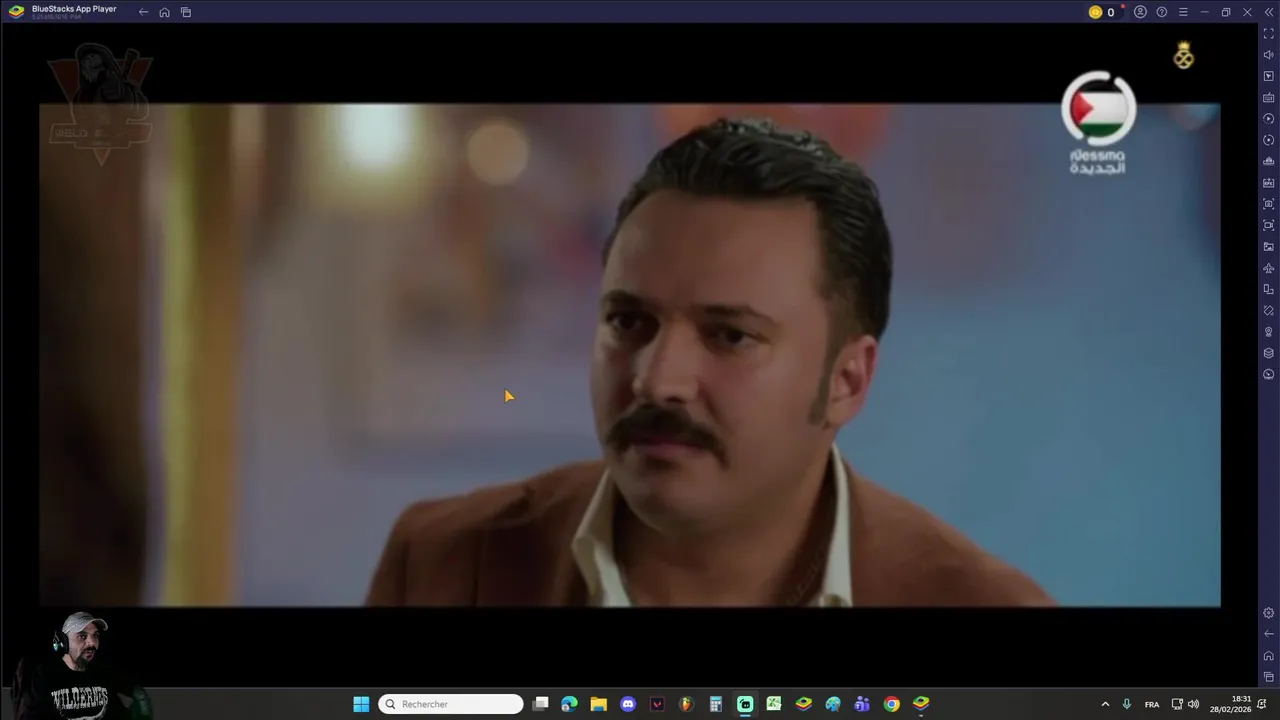
Task: Show hidden system tray icons
Action: 1105,704
